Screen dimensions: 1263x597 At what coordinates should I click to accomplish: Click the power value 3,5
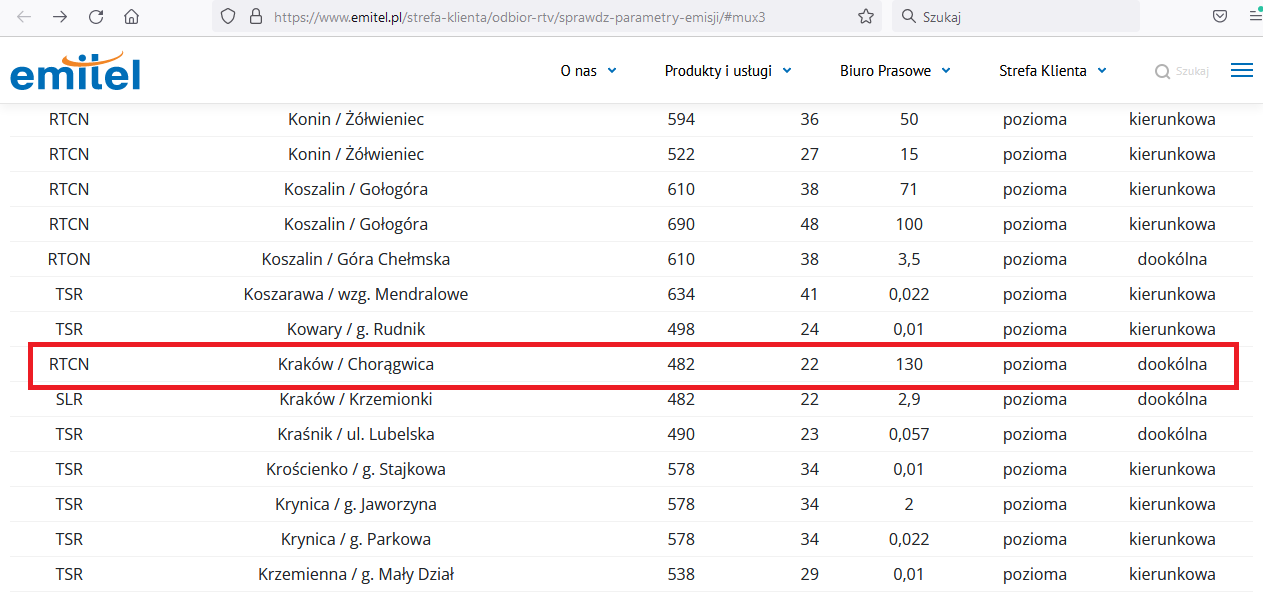point(909,260)
